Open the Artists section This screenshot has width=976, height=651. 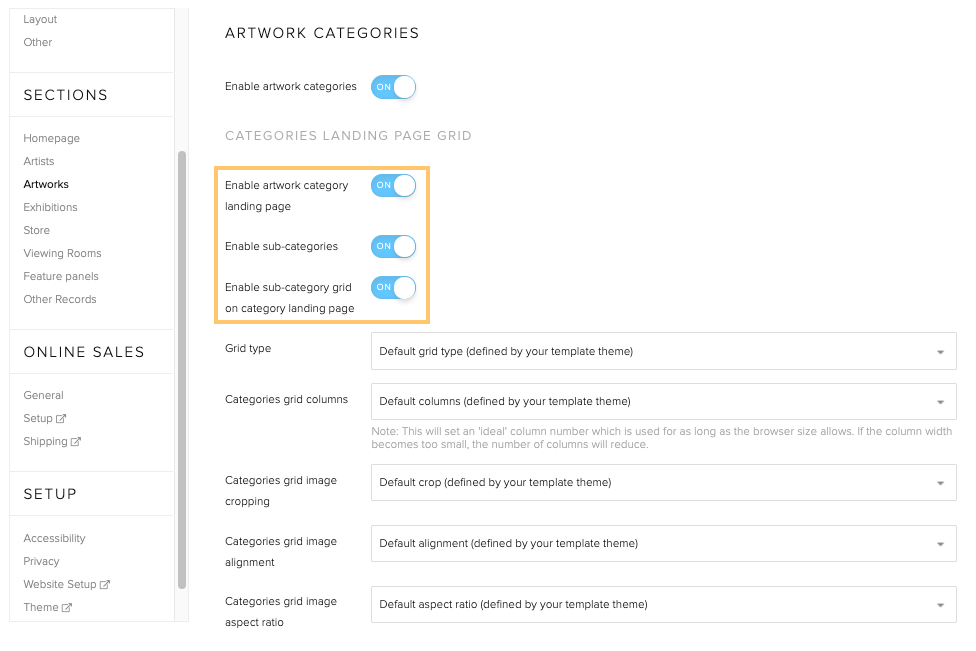coord(39,162)
